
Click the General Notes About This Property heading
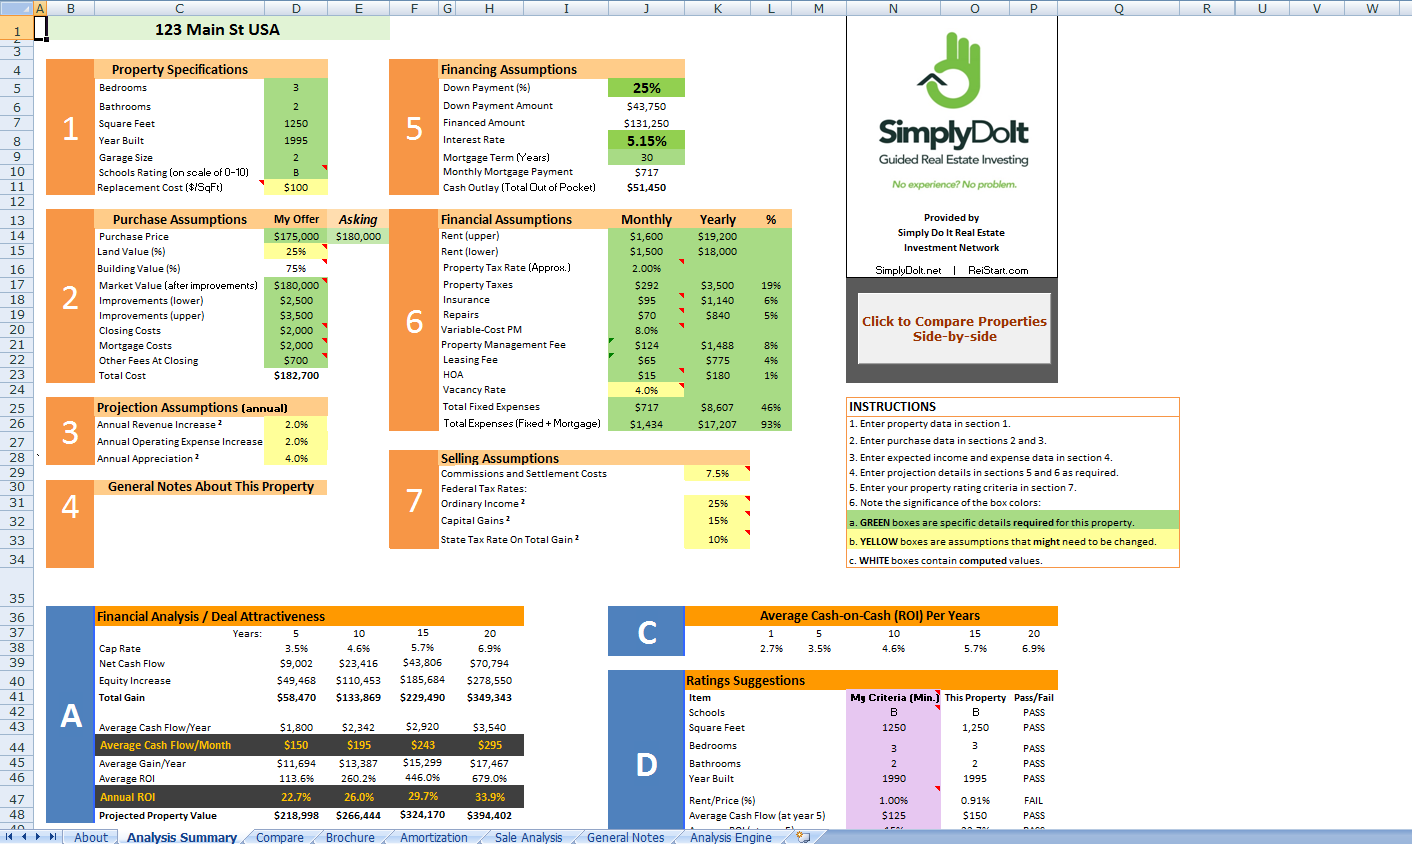(x=211, y=487)
